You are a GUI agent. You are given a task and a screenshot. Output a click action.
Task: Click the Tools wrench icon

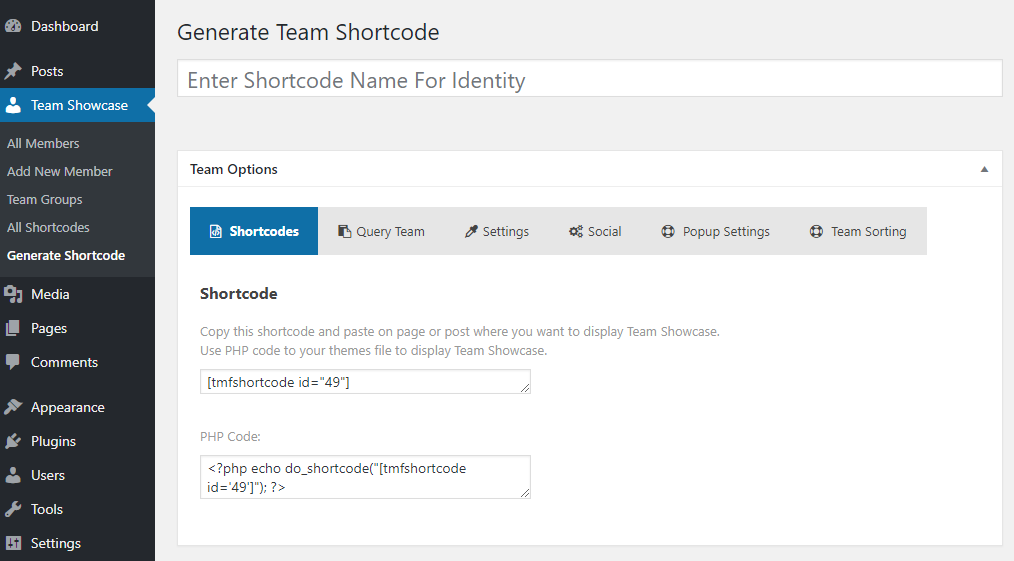pyautogui.click(x=13, y=509)
